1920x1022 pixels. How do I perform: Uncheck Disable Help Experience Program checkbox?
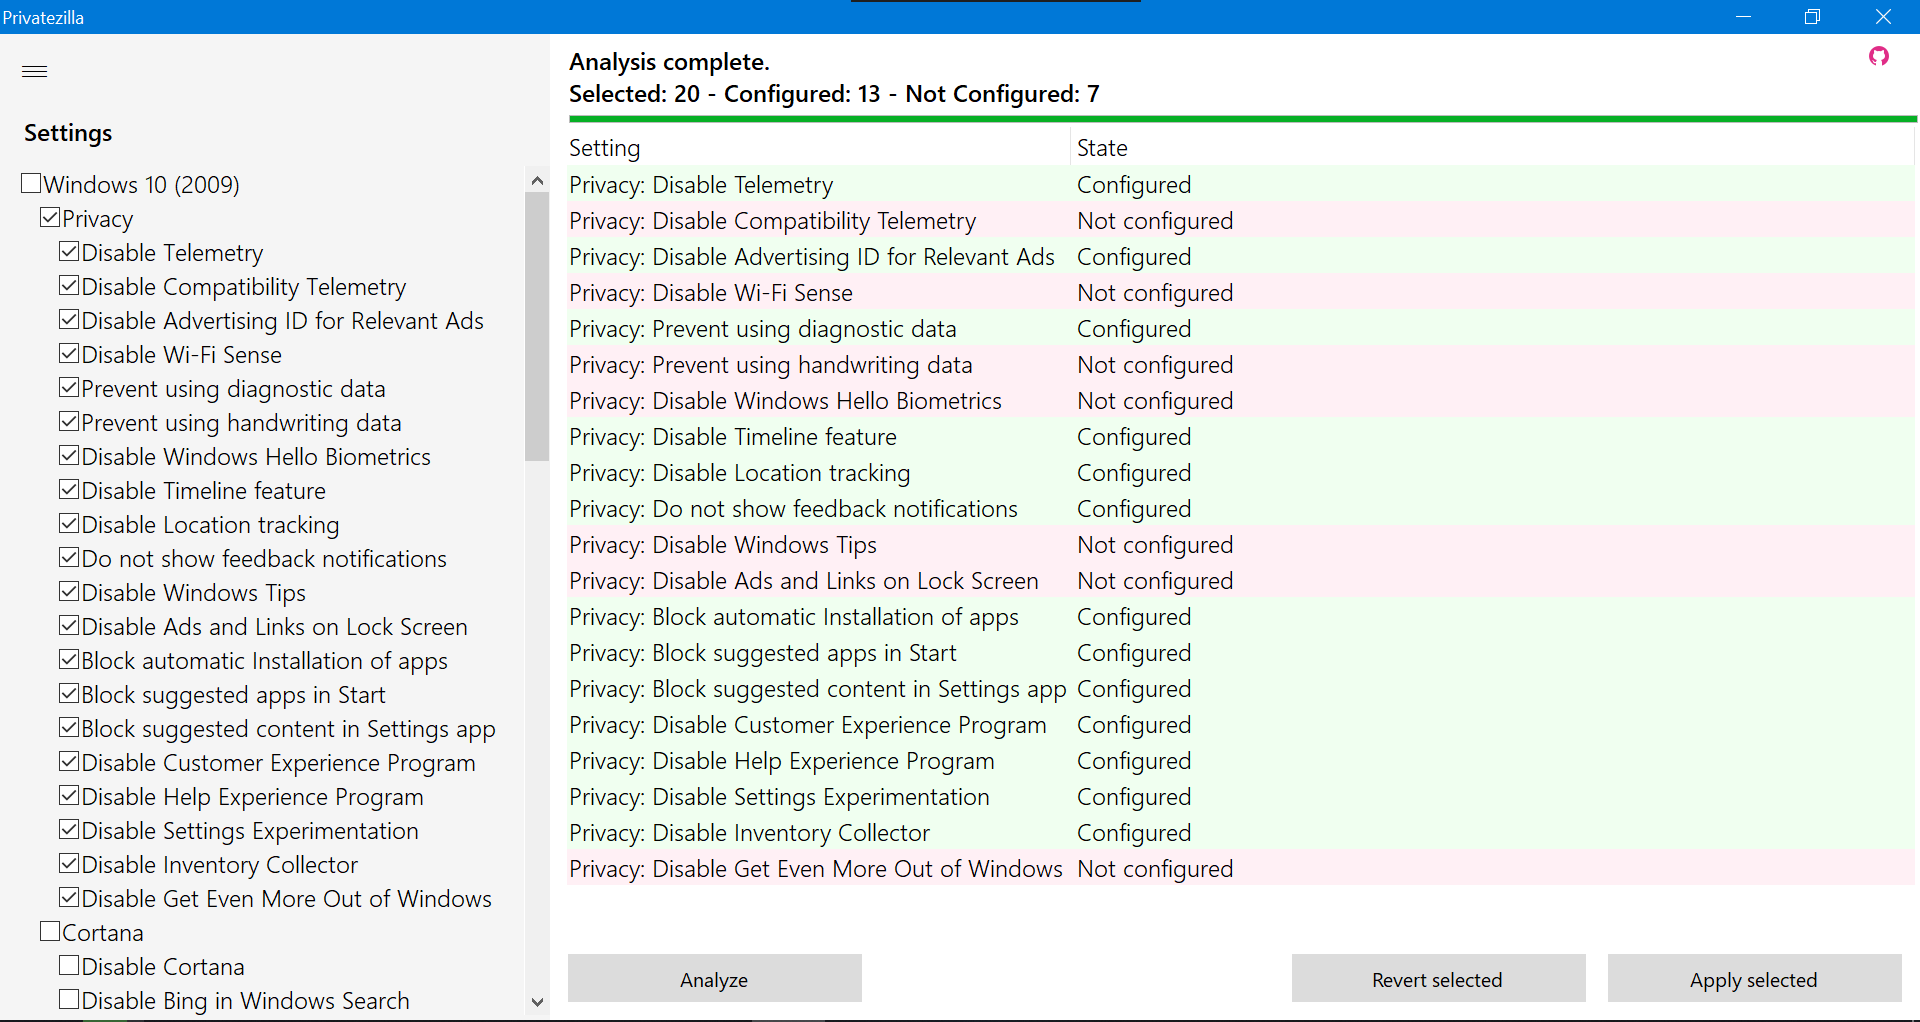[69, 795]
